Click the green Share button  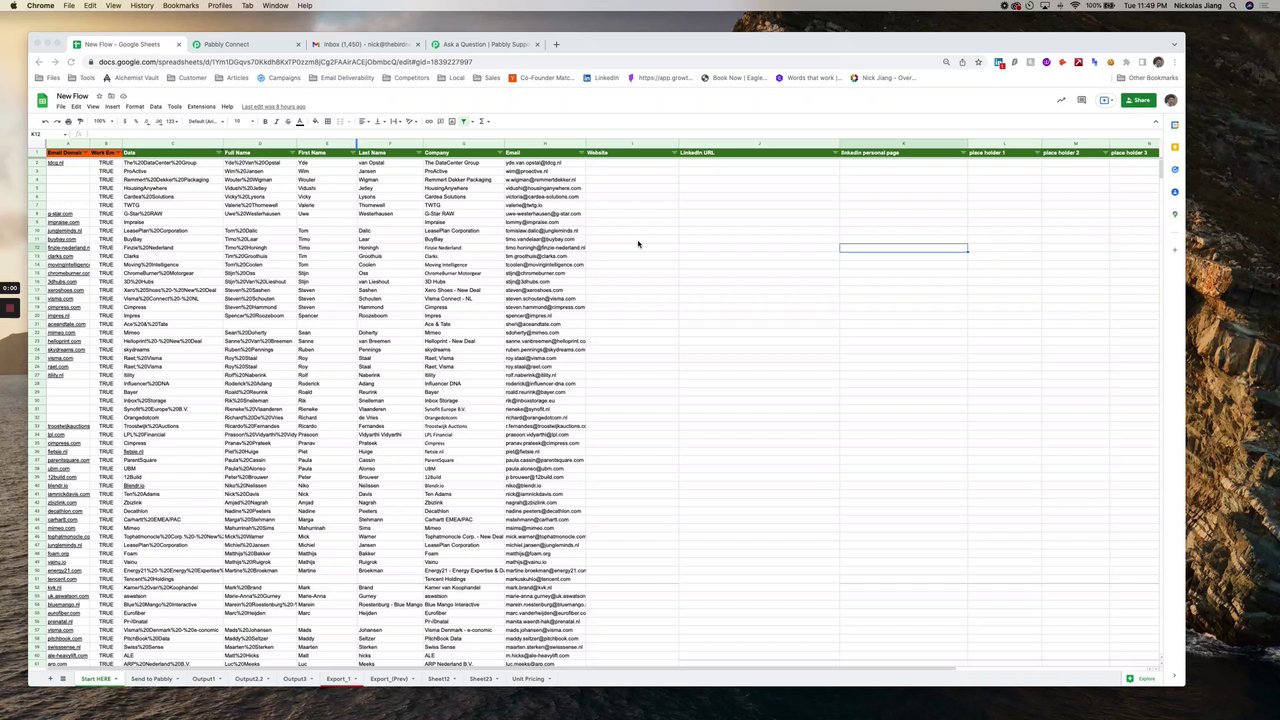(1137, 100)
